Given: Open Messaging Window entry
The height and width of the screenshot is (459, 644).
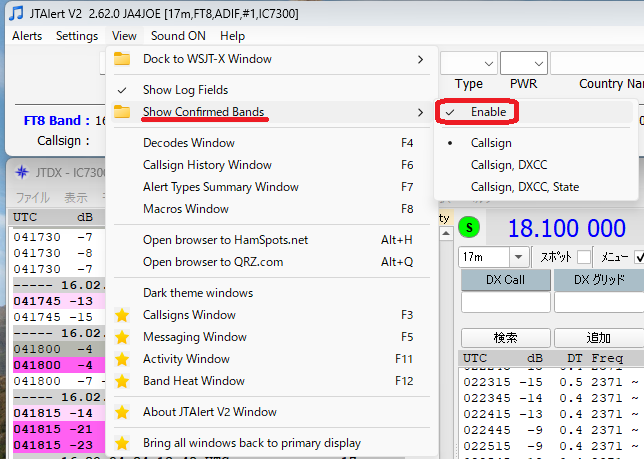Looking at the screenshot, I should click(271, 337).
